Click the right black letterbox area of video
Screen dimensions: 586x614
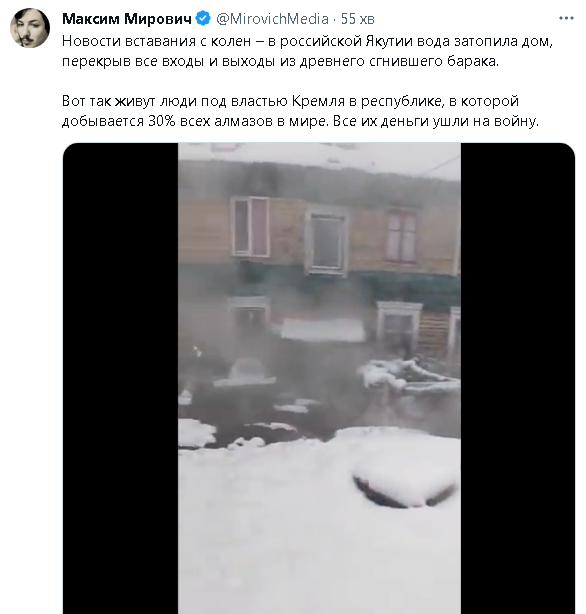[518, 378]
